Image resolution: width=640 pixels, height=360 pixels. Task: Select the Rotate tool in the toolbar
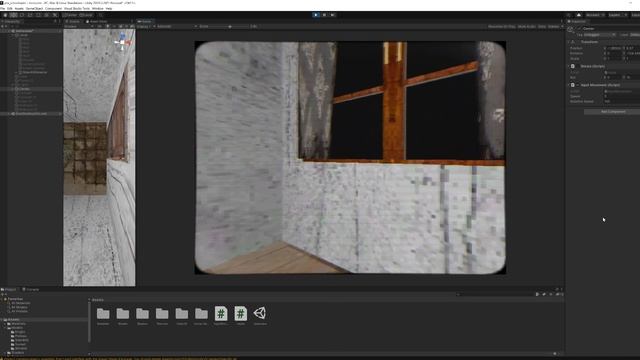click(22, 15)
